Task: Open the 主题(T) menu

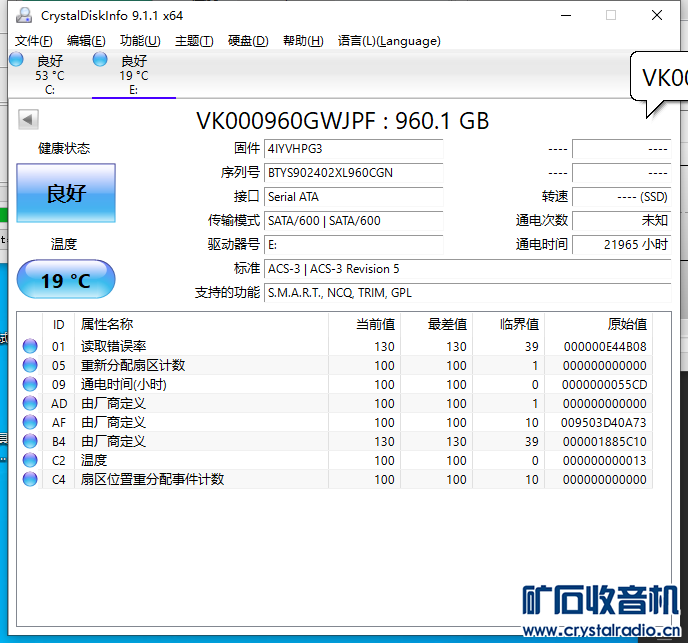Action: coord(194,41)
